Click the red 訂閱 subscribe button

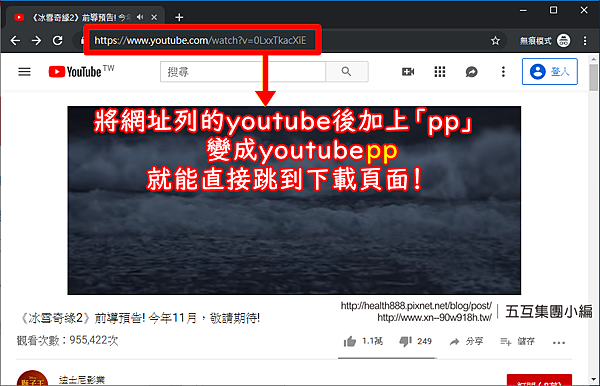coord(539,381)
